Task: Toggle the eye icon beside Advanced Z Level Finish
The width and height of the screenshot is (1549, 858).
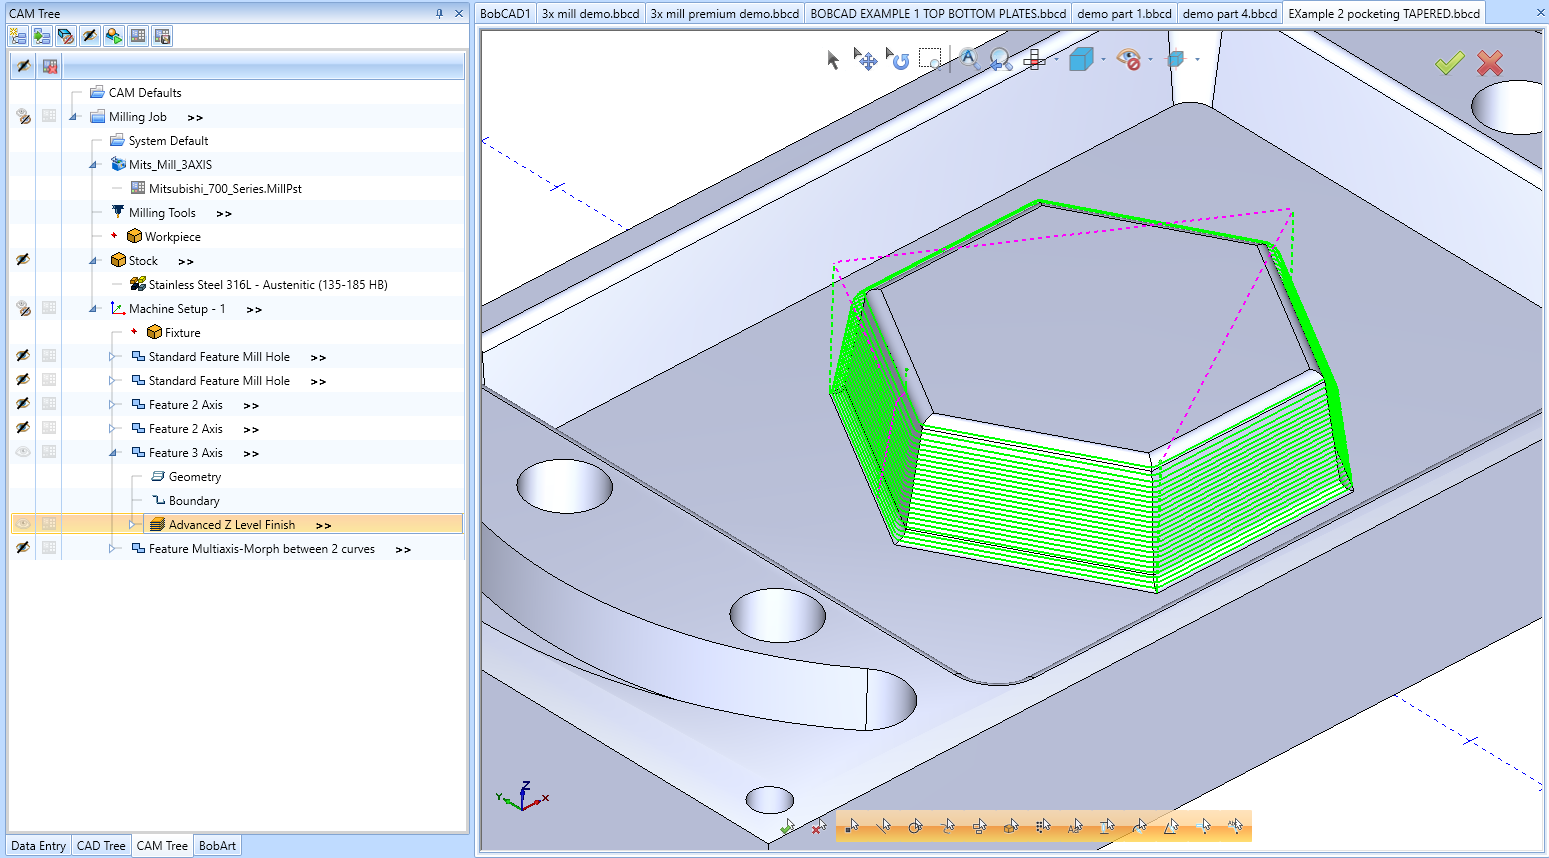Action: [x=22, y=522]
